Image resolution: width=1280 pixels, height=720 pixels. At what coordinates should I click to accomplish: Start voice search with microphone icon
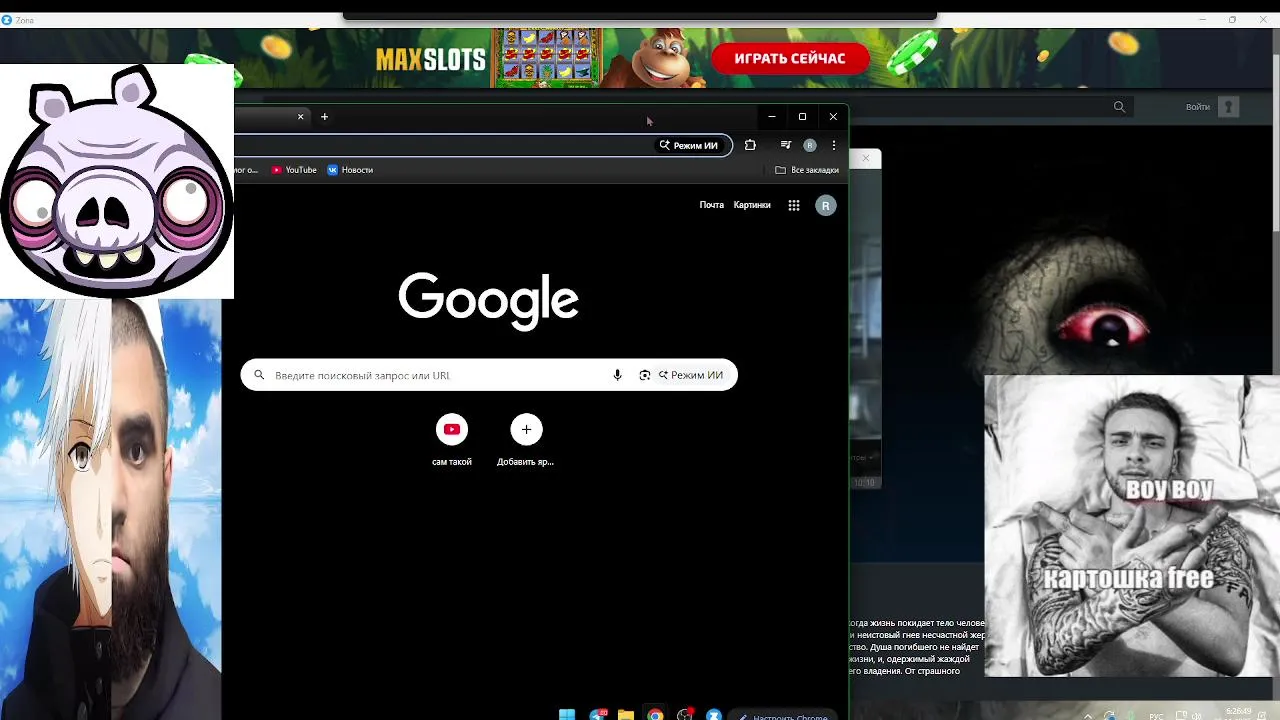coord(617,375)
